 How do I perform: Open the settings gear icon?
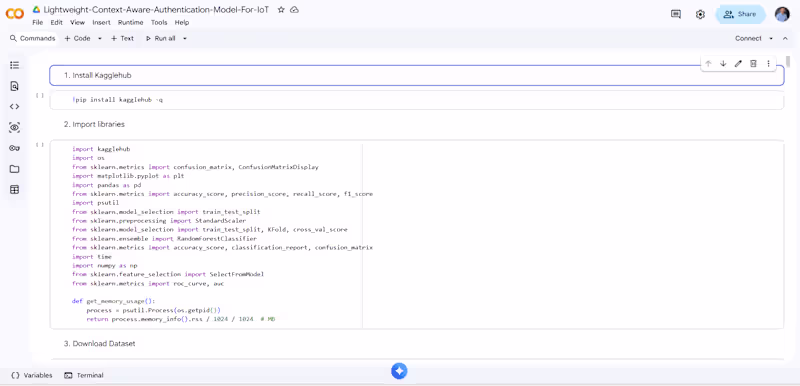click(x=700, y=14)
